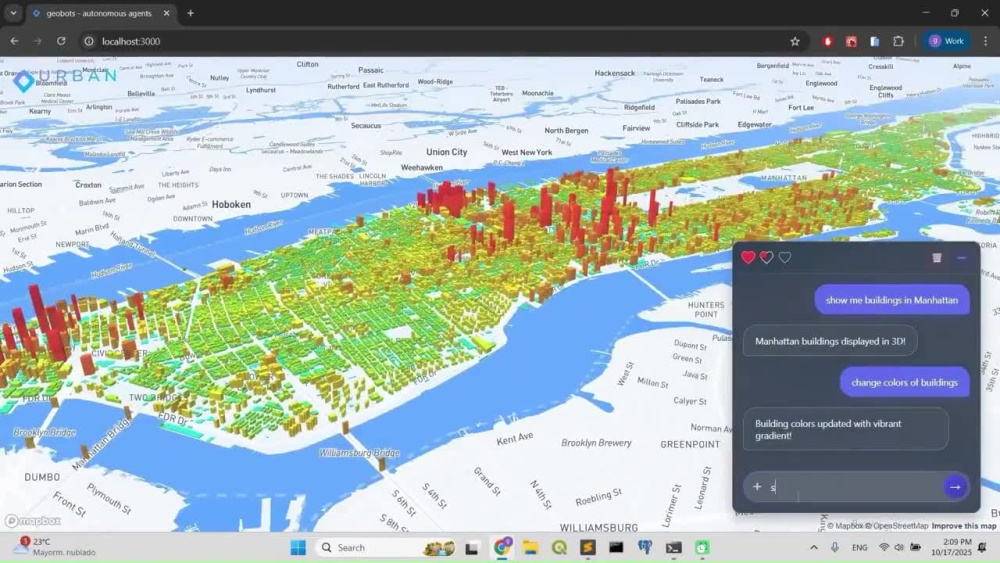This screenshot has height=563, width=1000.
Task: Reload the localhost page
Action: pyautogui.click(x=61, y=41)
